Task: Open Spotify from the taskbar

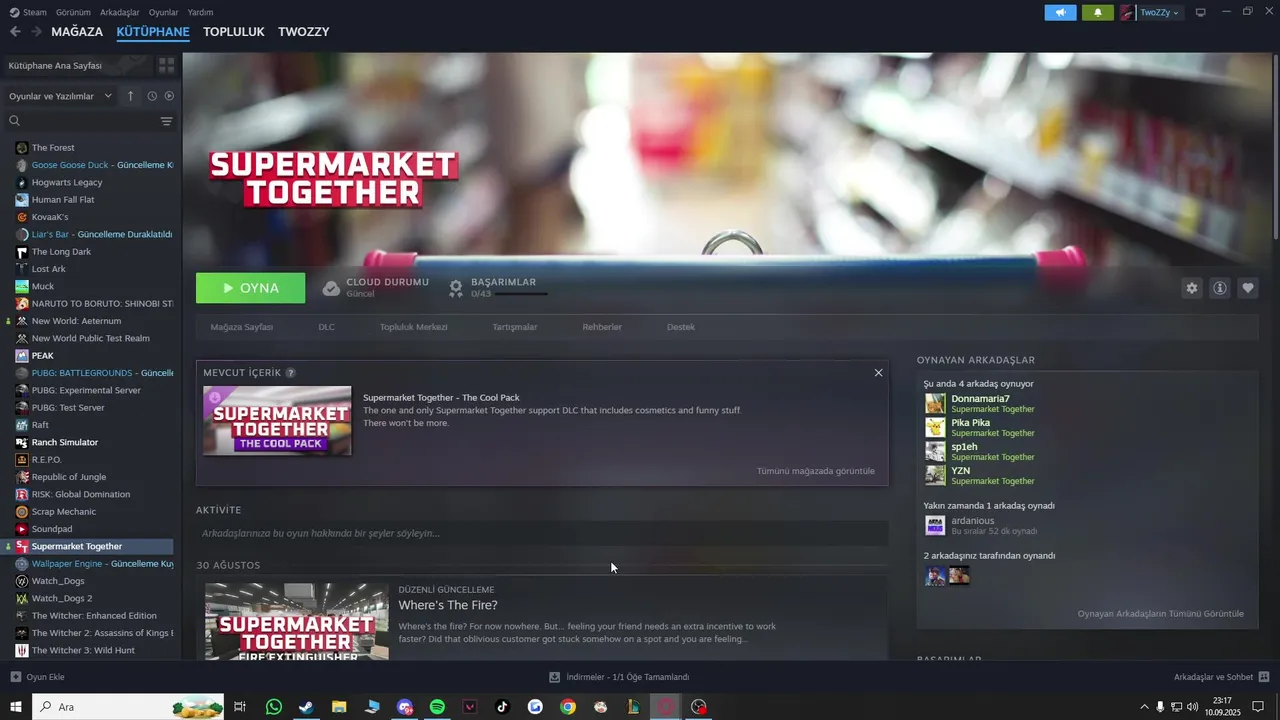Action: tap(437, 707)
